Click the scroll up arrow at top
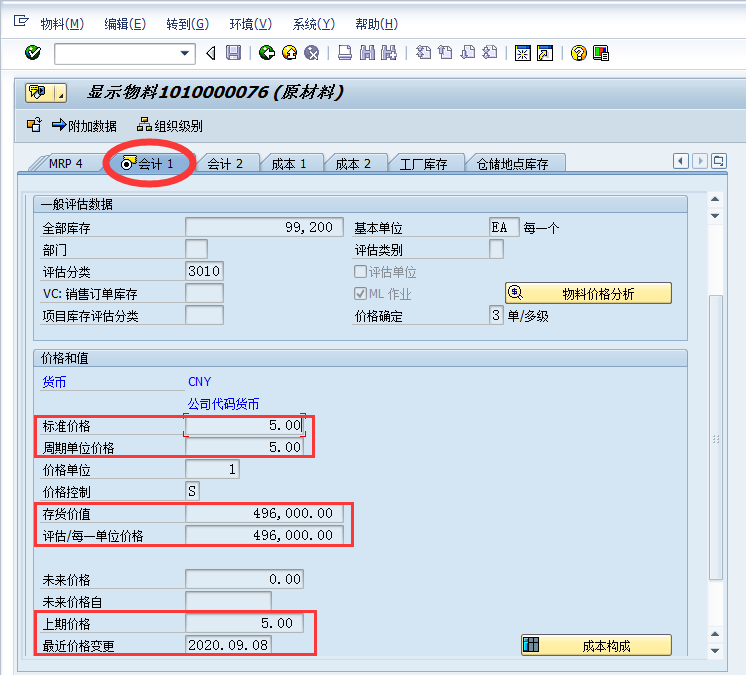 click(x=715, y=199)
